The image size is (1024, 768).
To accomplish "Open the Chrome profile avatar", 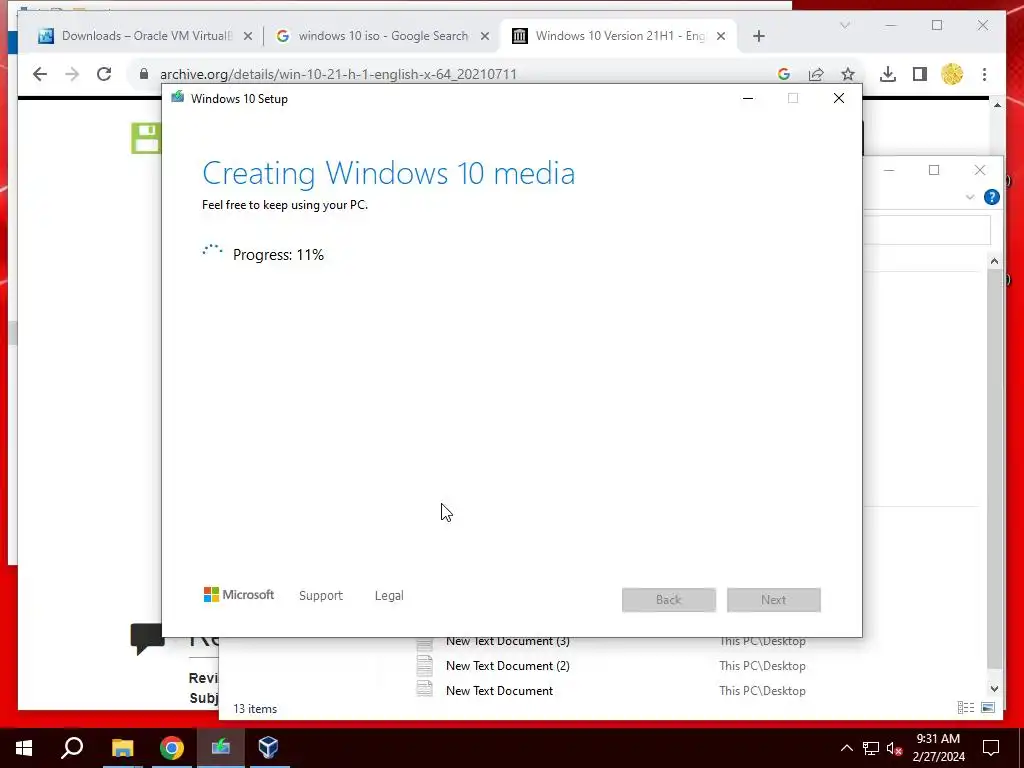I will (x=952, y=74).
